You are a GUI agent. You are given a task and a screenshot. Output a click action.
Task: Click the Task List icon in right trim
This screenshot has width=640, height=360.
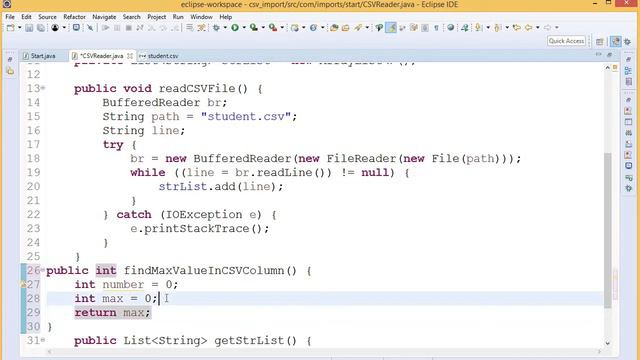(x=629, y=82)
